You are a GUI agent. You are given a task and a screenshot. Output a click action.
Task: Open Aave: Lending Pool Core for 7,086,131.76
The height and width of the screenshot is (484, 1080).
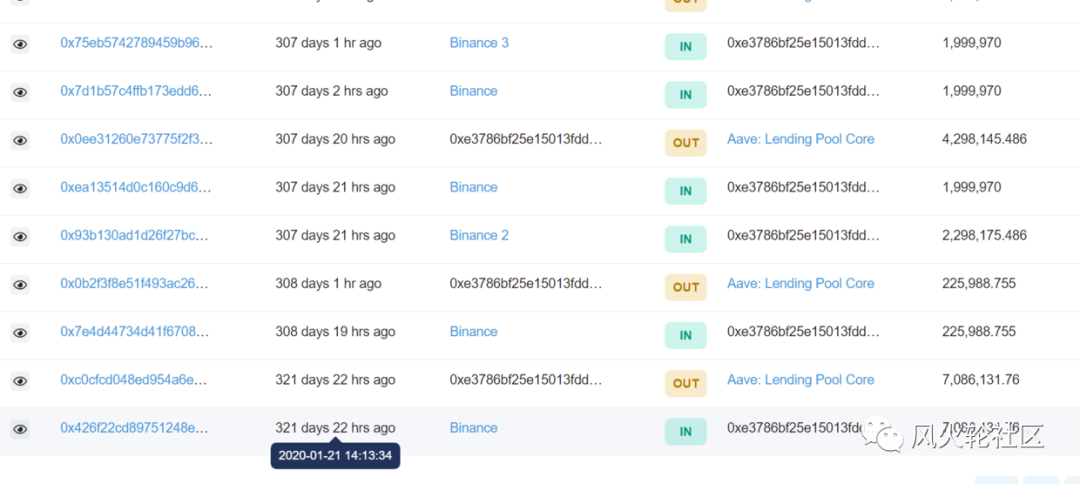[x=800, y=380]
